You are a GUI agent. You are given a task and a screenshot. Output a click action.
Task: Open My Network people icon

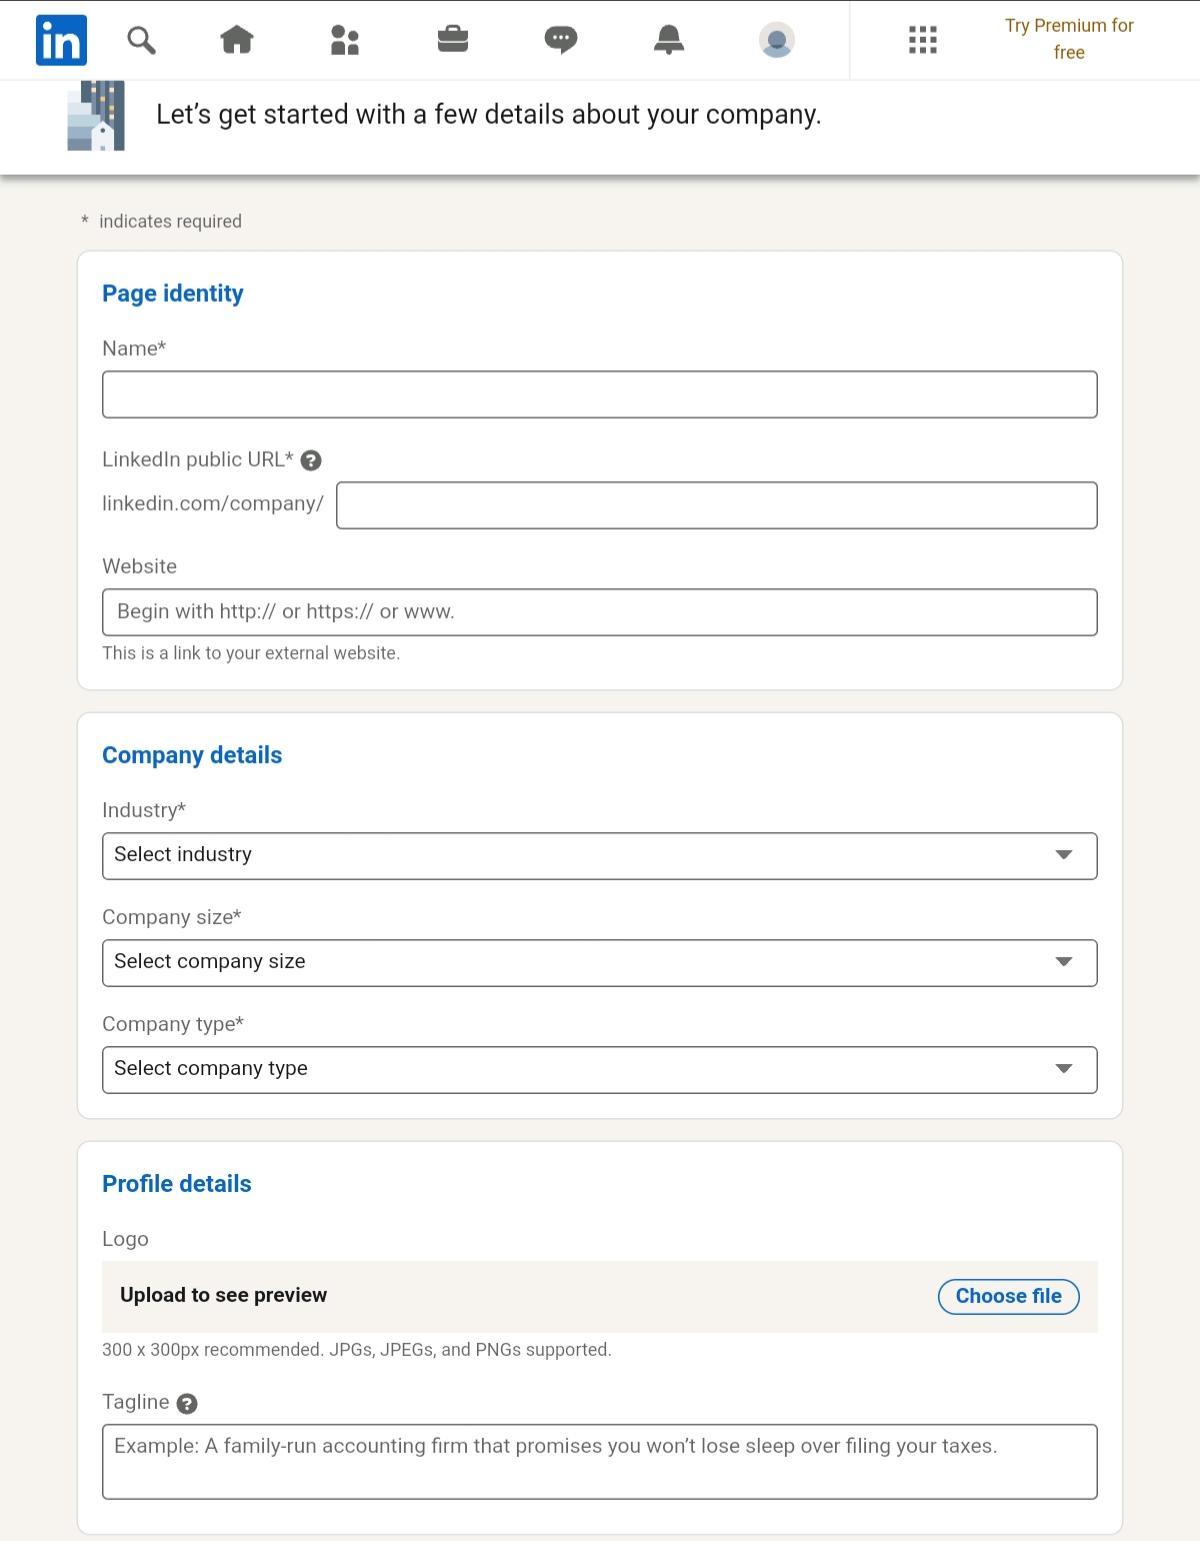(x=345, y=40)
